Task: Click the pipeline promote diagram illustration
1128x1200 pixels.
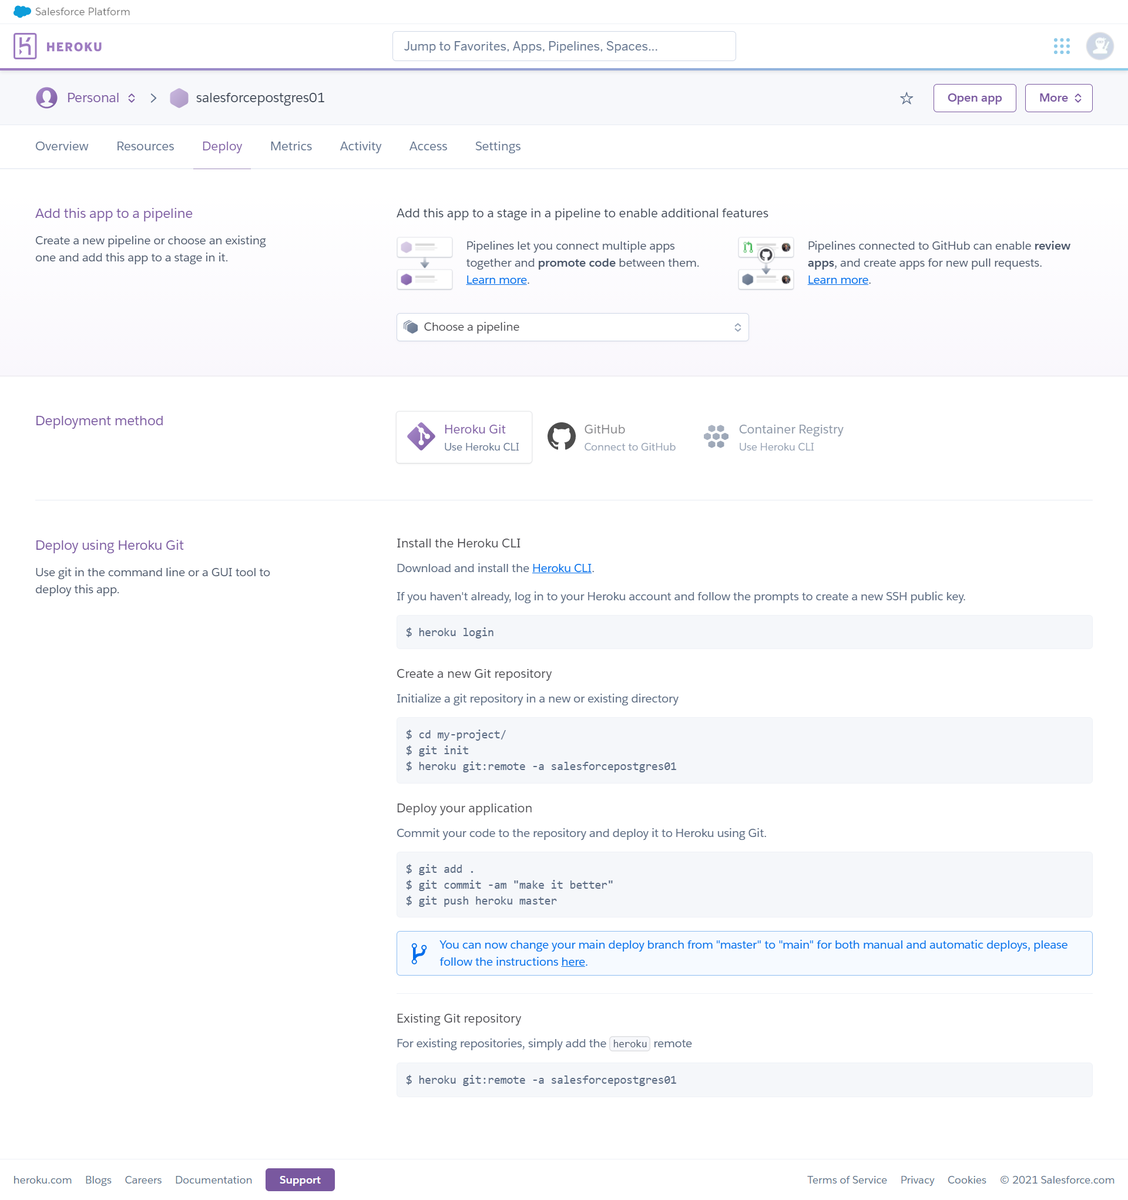Action: click(425, 263)
